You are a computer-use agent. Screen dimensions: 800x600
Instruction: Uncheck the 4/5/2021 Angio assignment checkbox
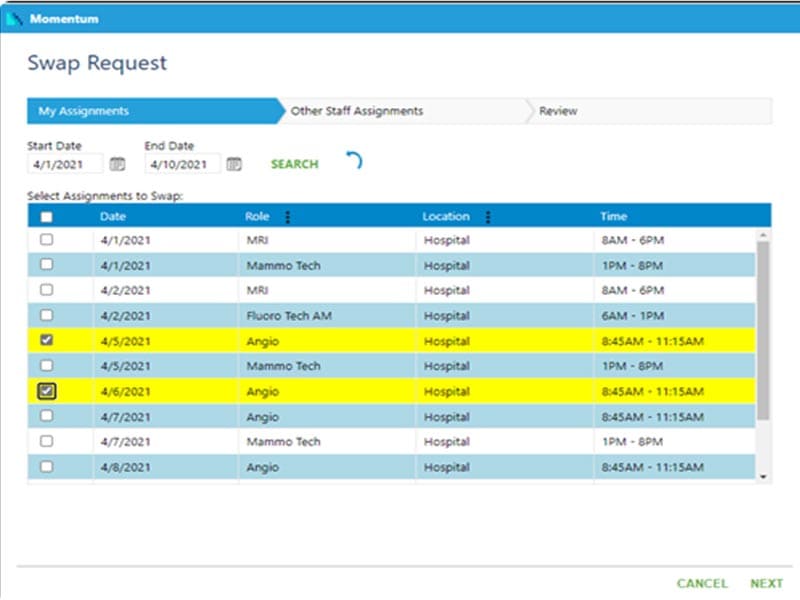(x=46, y=340)
